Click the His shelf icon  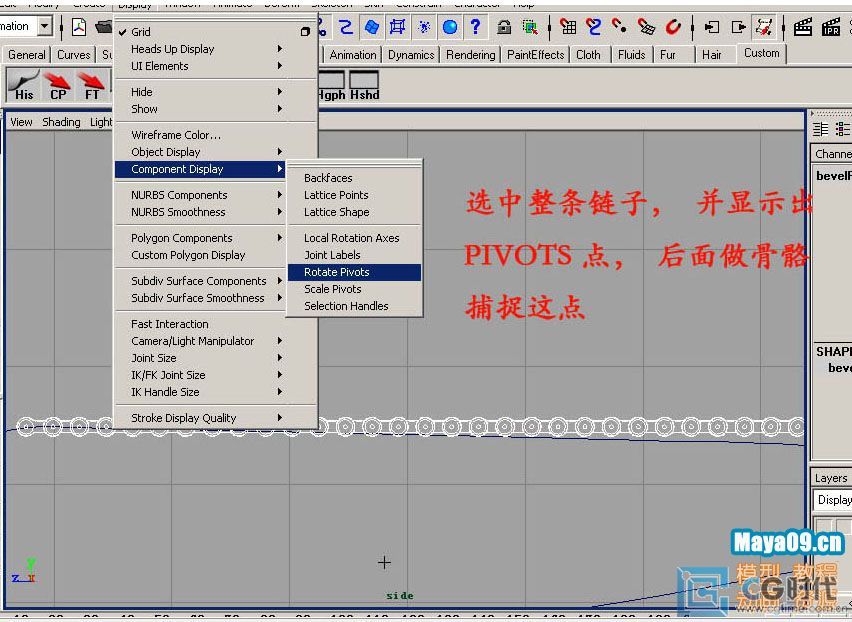(24, 85)
